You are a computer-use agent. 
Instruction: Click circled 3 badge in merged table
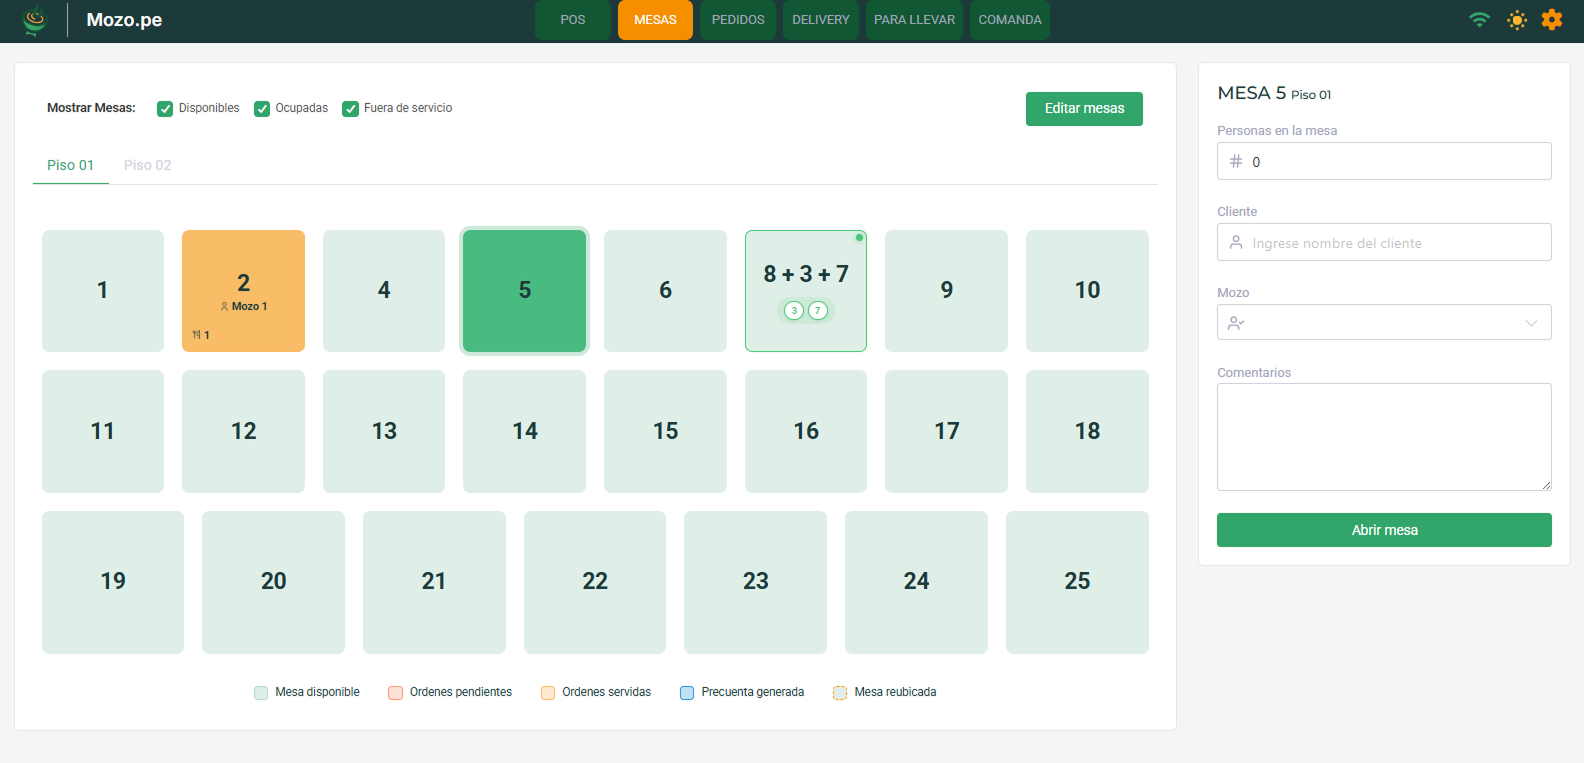tap(794, 311)
